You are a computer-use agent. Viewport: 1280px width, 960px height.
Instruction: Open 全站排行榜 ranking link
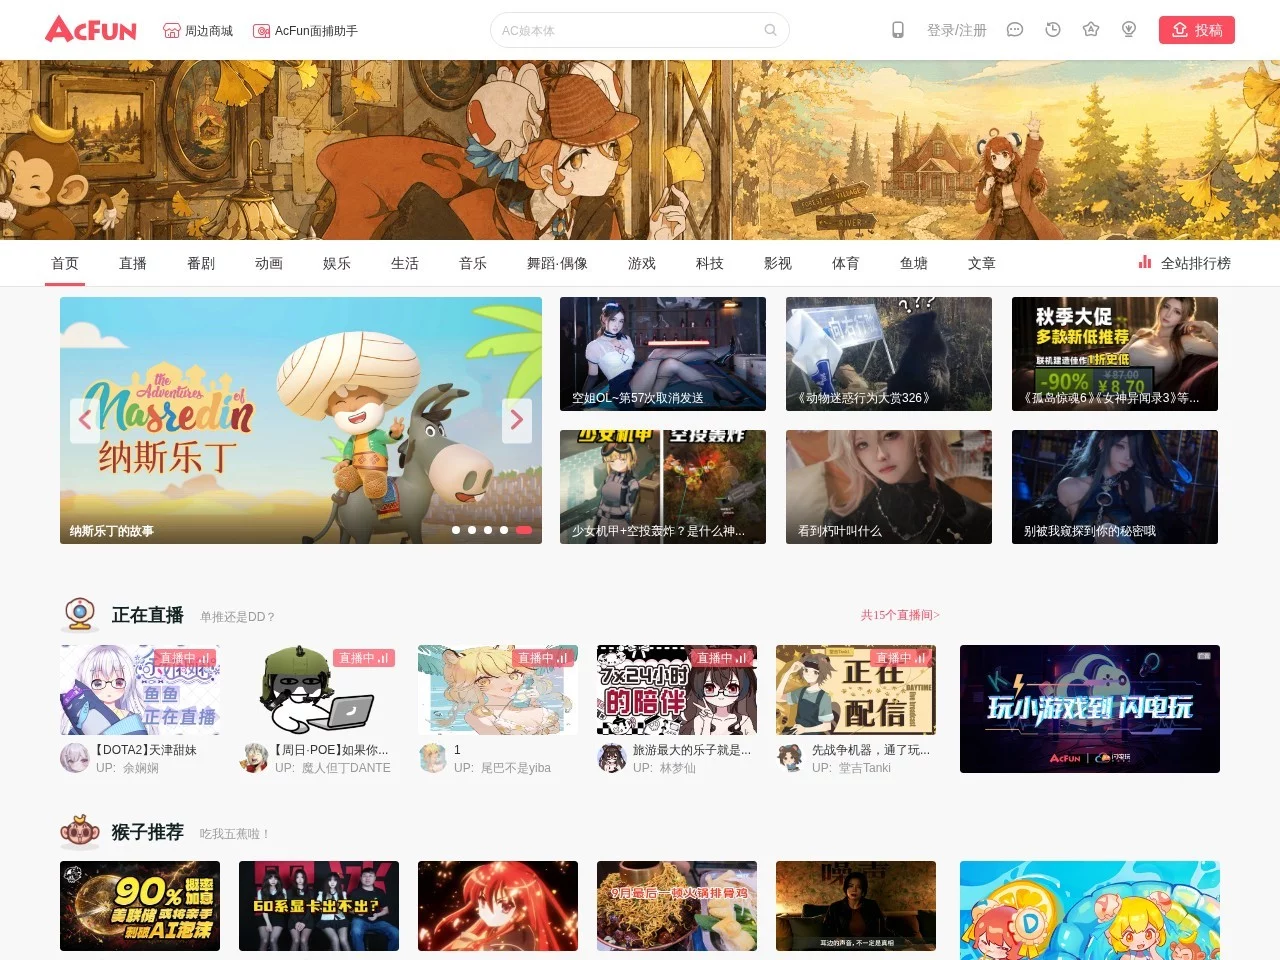point(1184,263)
